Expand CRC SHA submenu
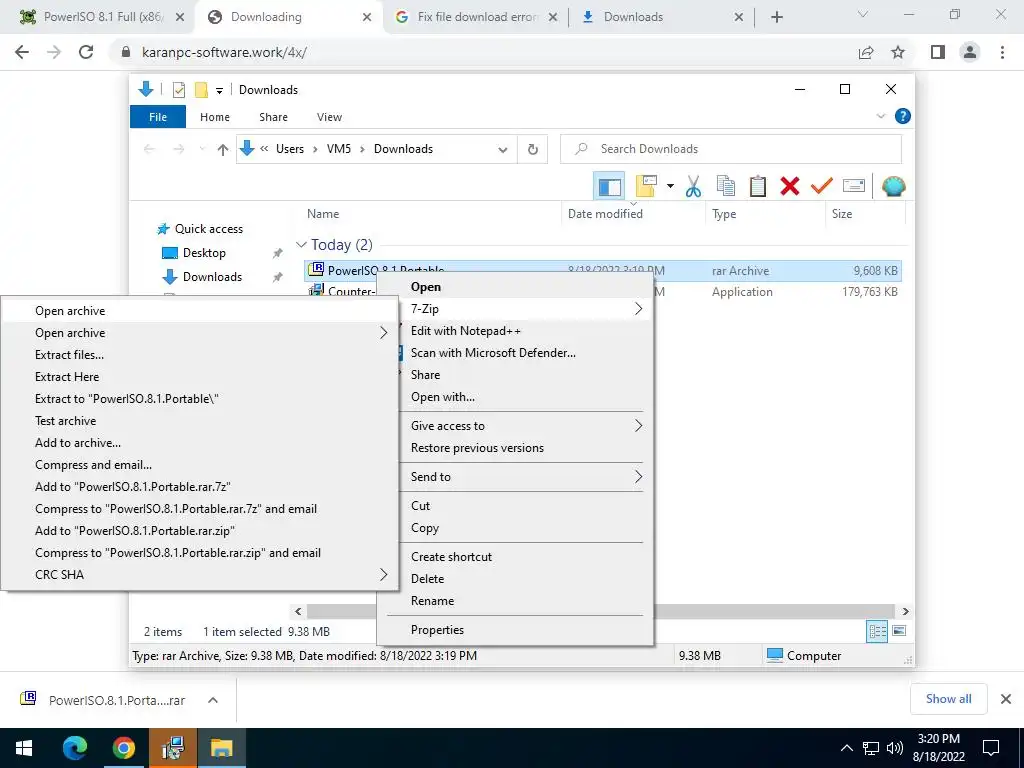The width and height of the screenshot is (1024, 768). pos(383,575)
